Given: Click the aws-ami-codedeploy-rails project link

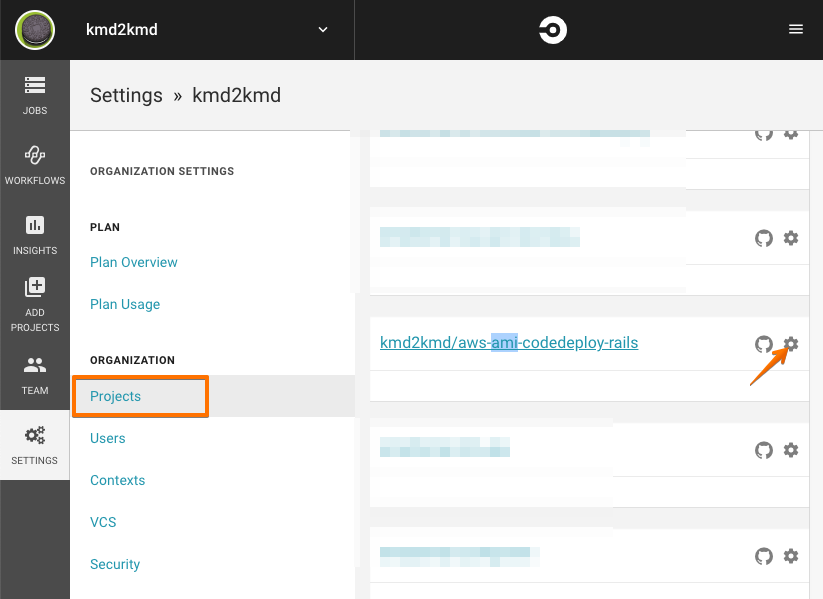Looking at the screenshot, I should (x=509, y=342).
